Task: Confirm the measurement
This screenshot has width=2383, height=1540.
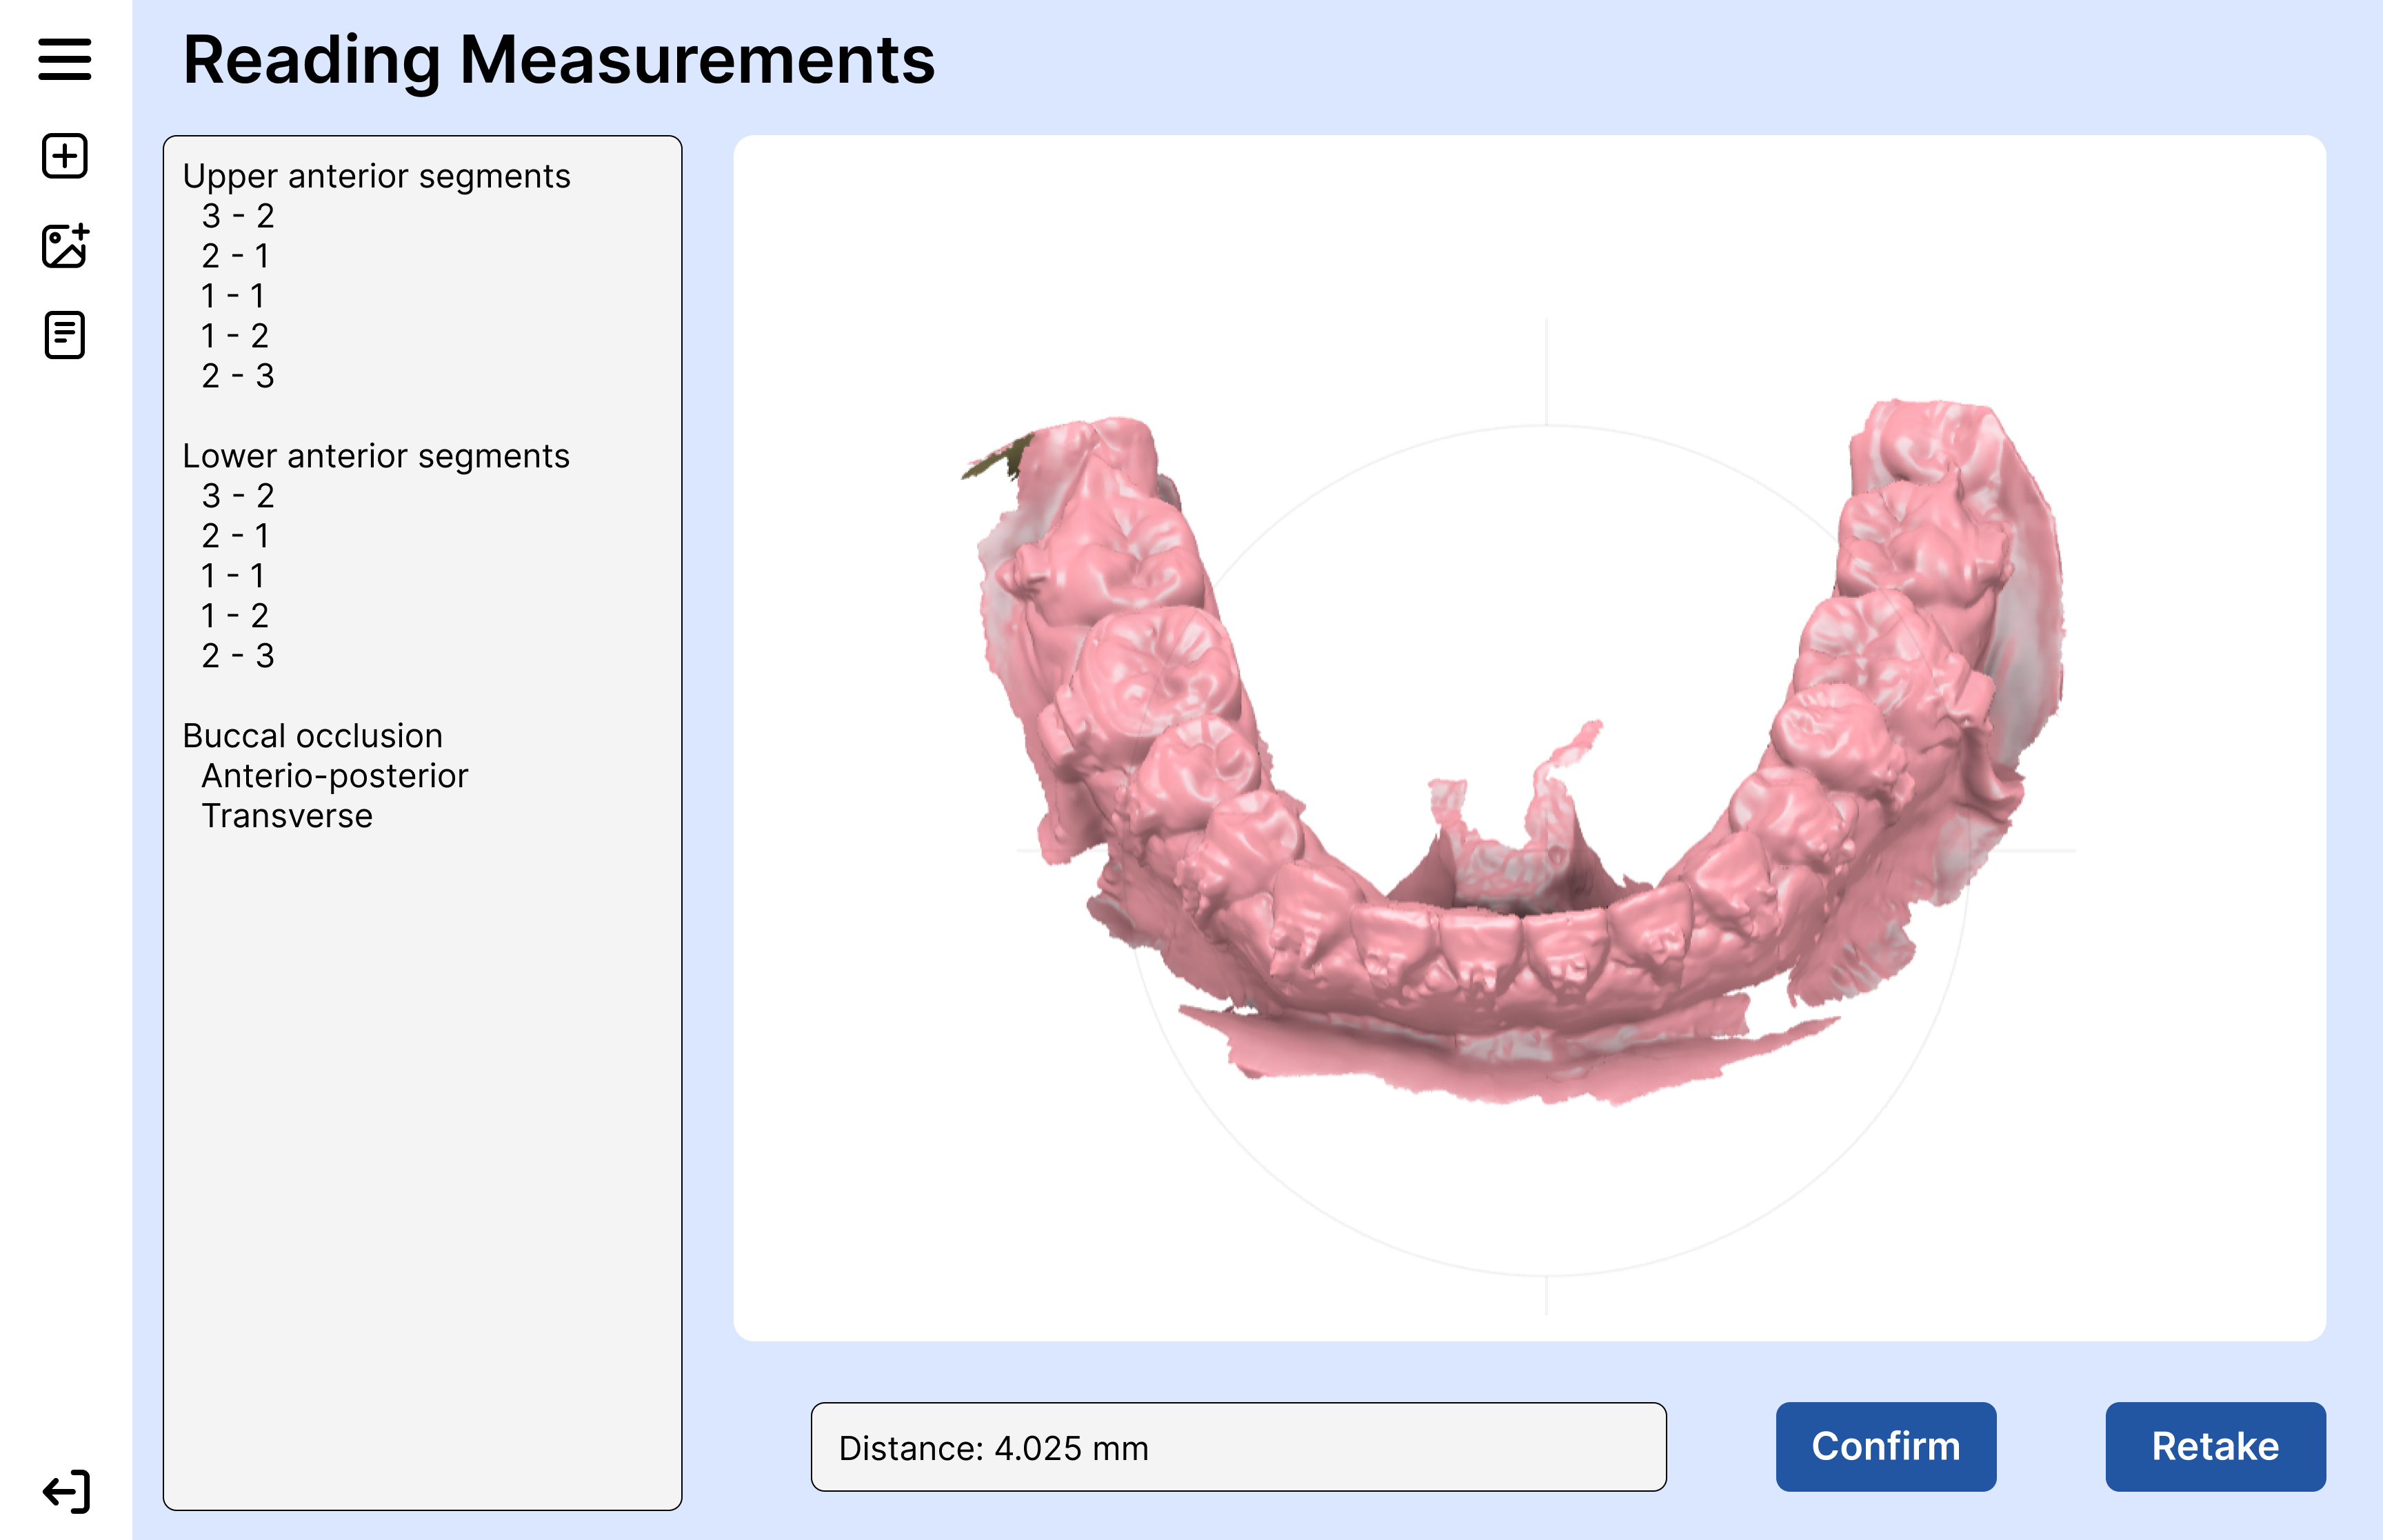Action: (1886, 1447)
